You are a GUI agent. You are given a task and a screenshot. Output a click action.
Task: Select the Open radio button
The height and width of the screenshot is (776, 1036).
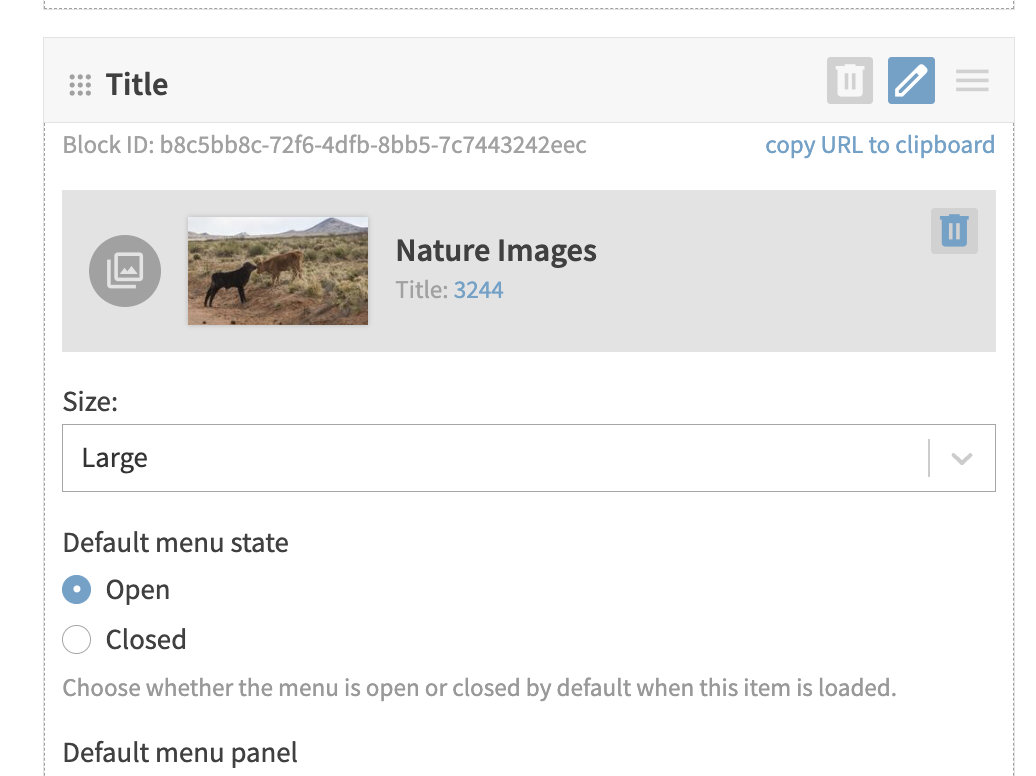click(x=77, y=590)
